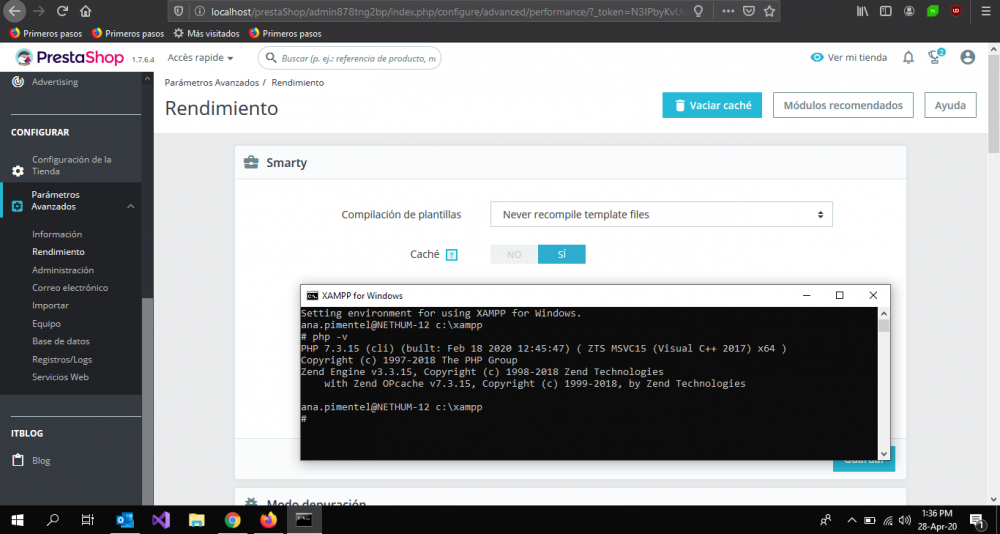Open Windows search on the taskbar
Image resolution: width=1000 pixels, height=534 pixels.
(x=53, y=520)
